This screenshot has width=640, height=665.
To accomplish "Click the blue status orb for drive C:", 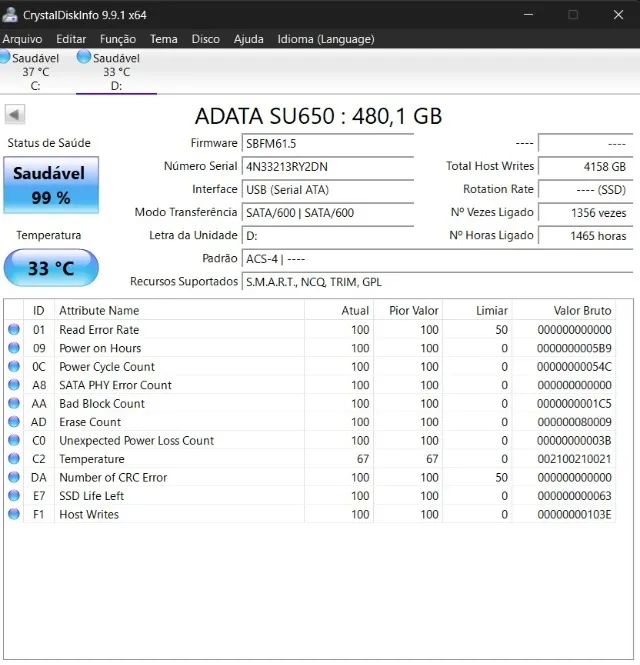I will (5, 57).
